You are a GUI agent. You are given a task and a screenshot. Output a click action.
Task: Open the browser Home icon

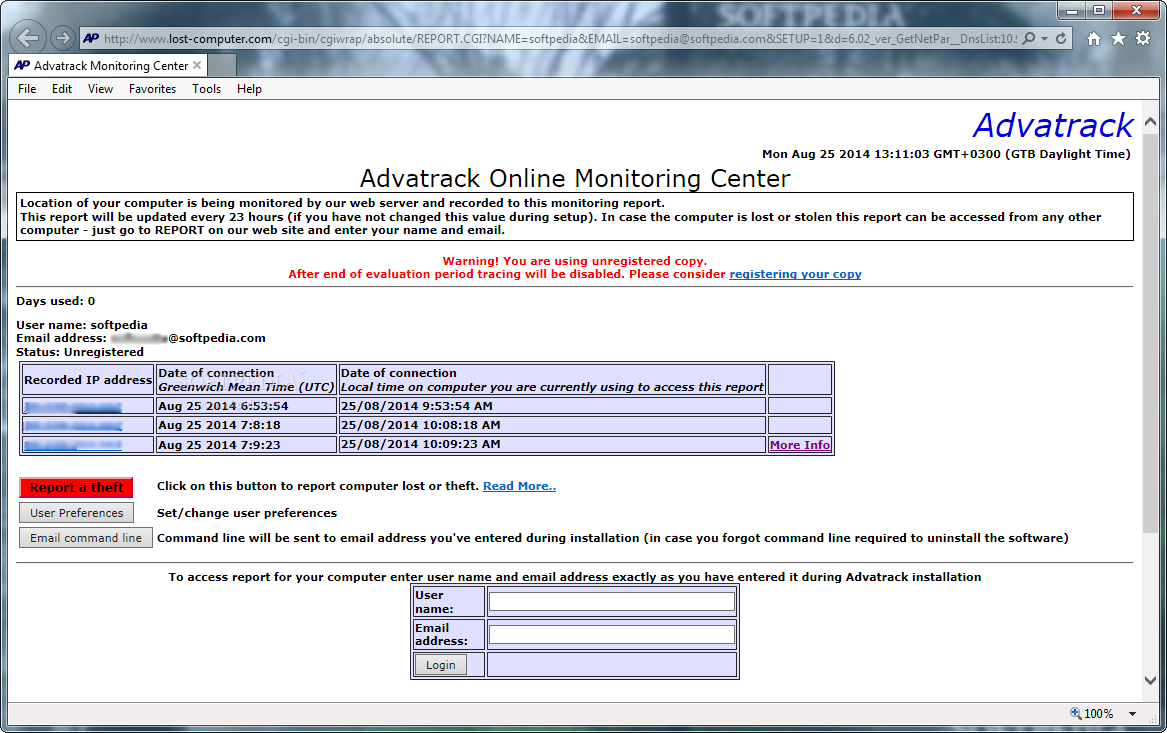point(1093,39)
